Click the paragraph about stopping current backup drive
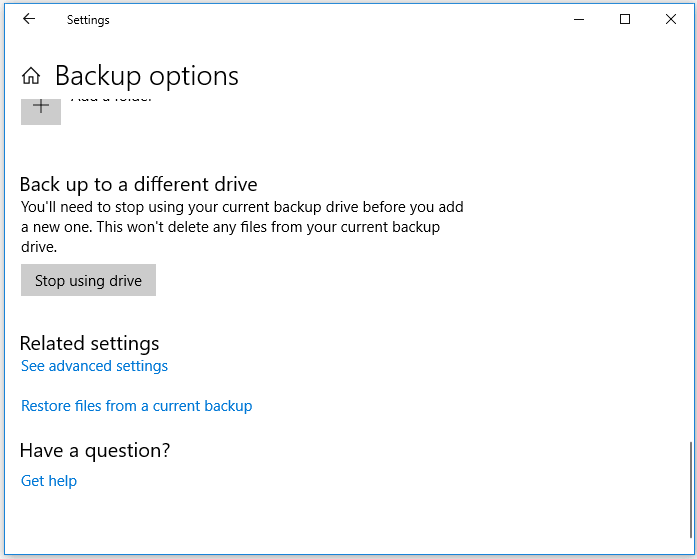697x559 pixels. point(241,227)
